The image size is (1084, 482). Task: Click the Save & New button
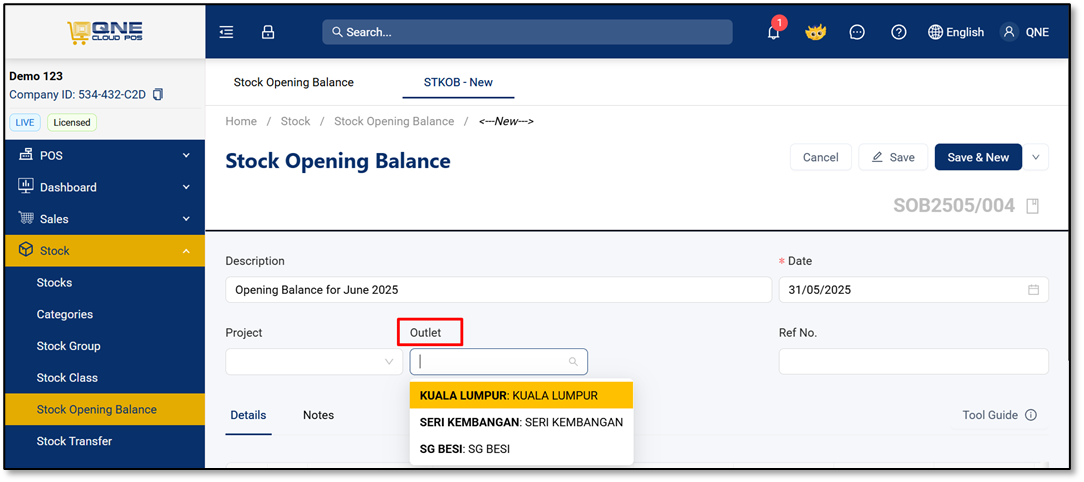[978, 157]
